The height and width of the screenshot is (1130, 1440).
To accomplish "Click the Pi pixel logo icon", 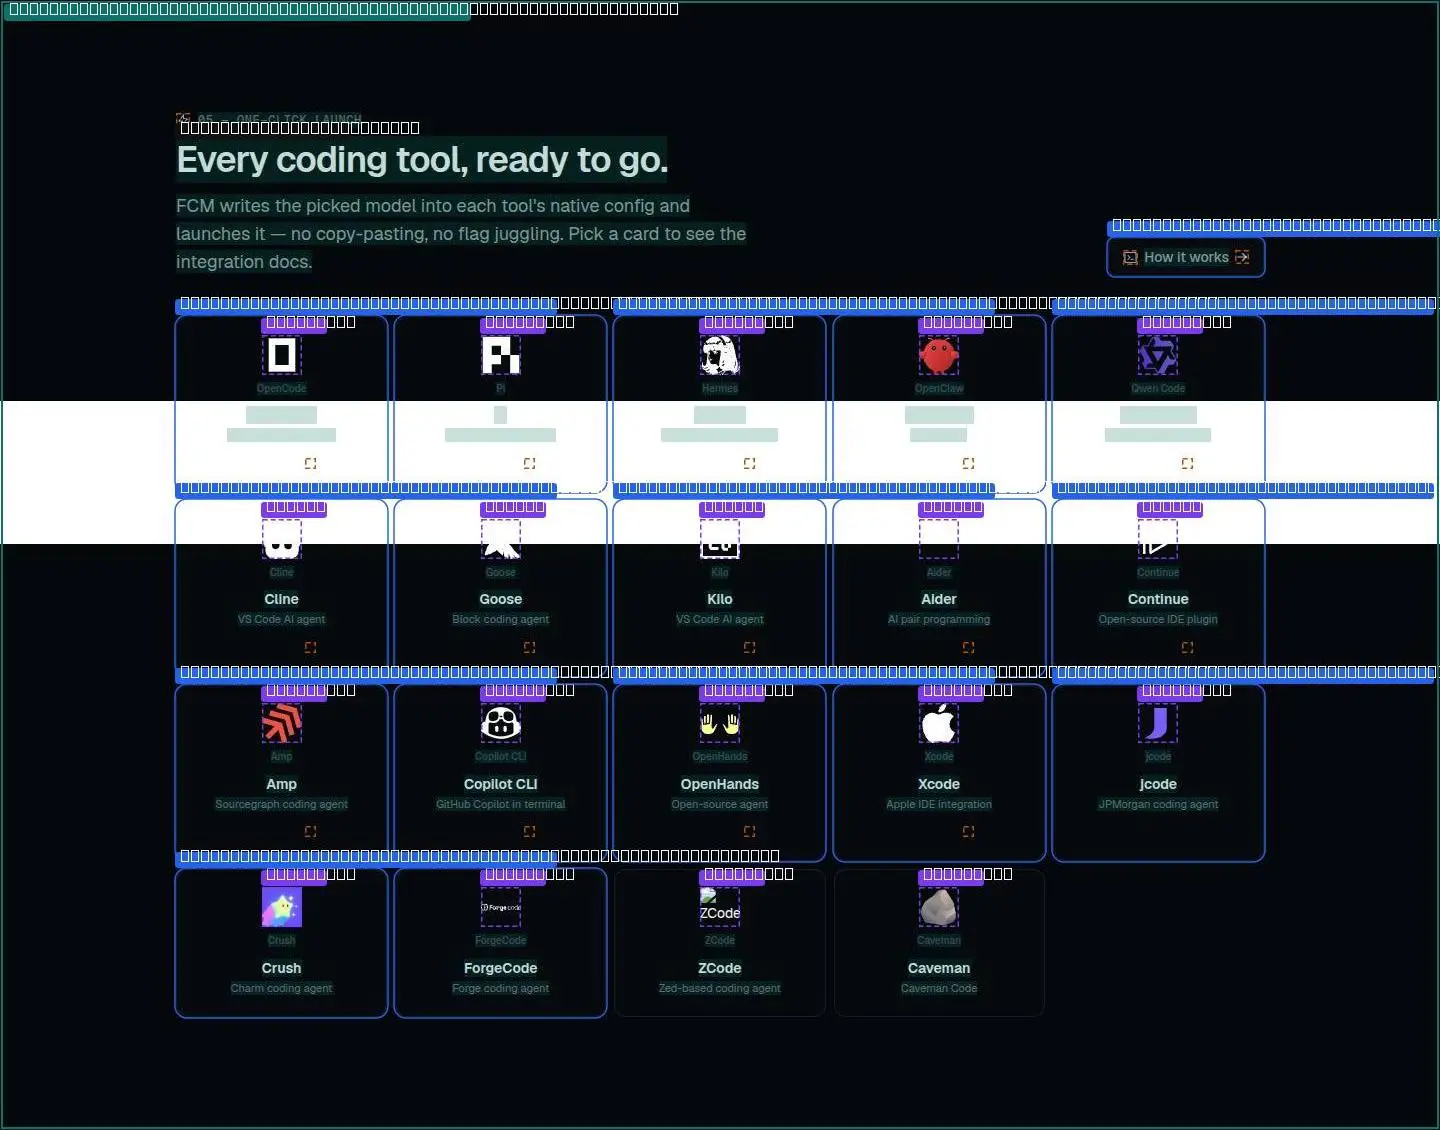I will click(x=501, y=355).
